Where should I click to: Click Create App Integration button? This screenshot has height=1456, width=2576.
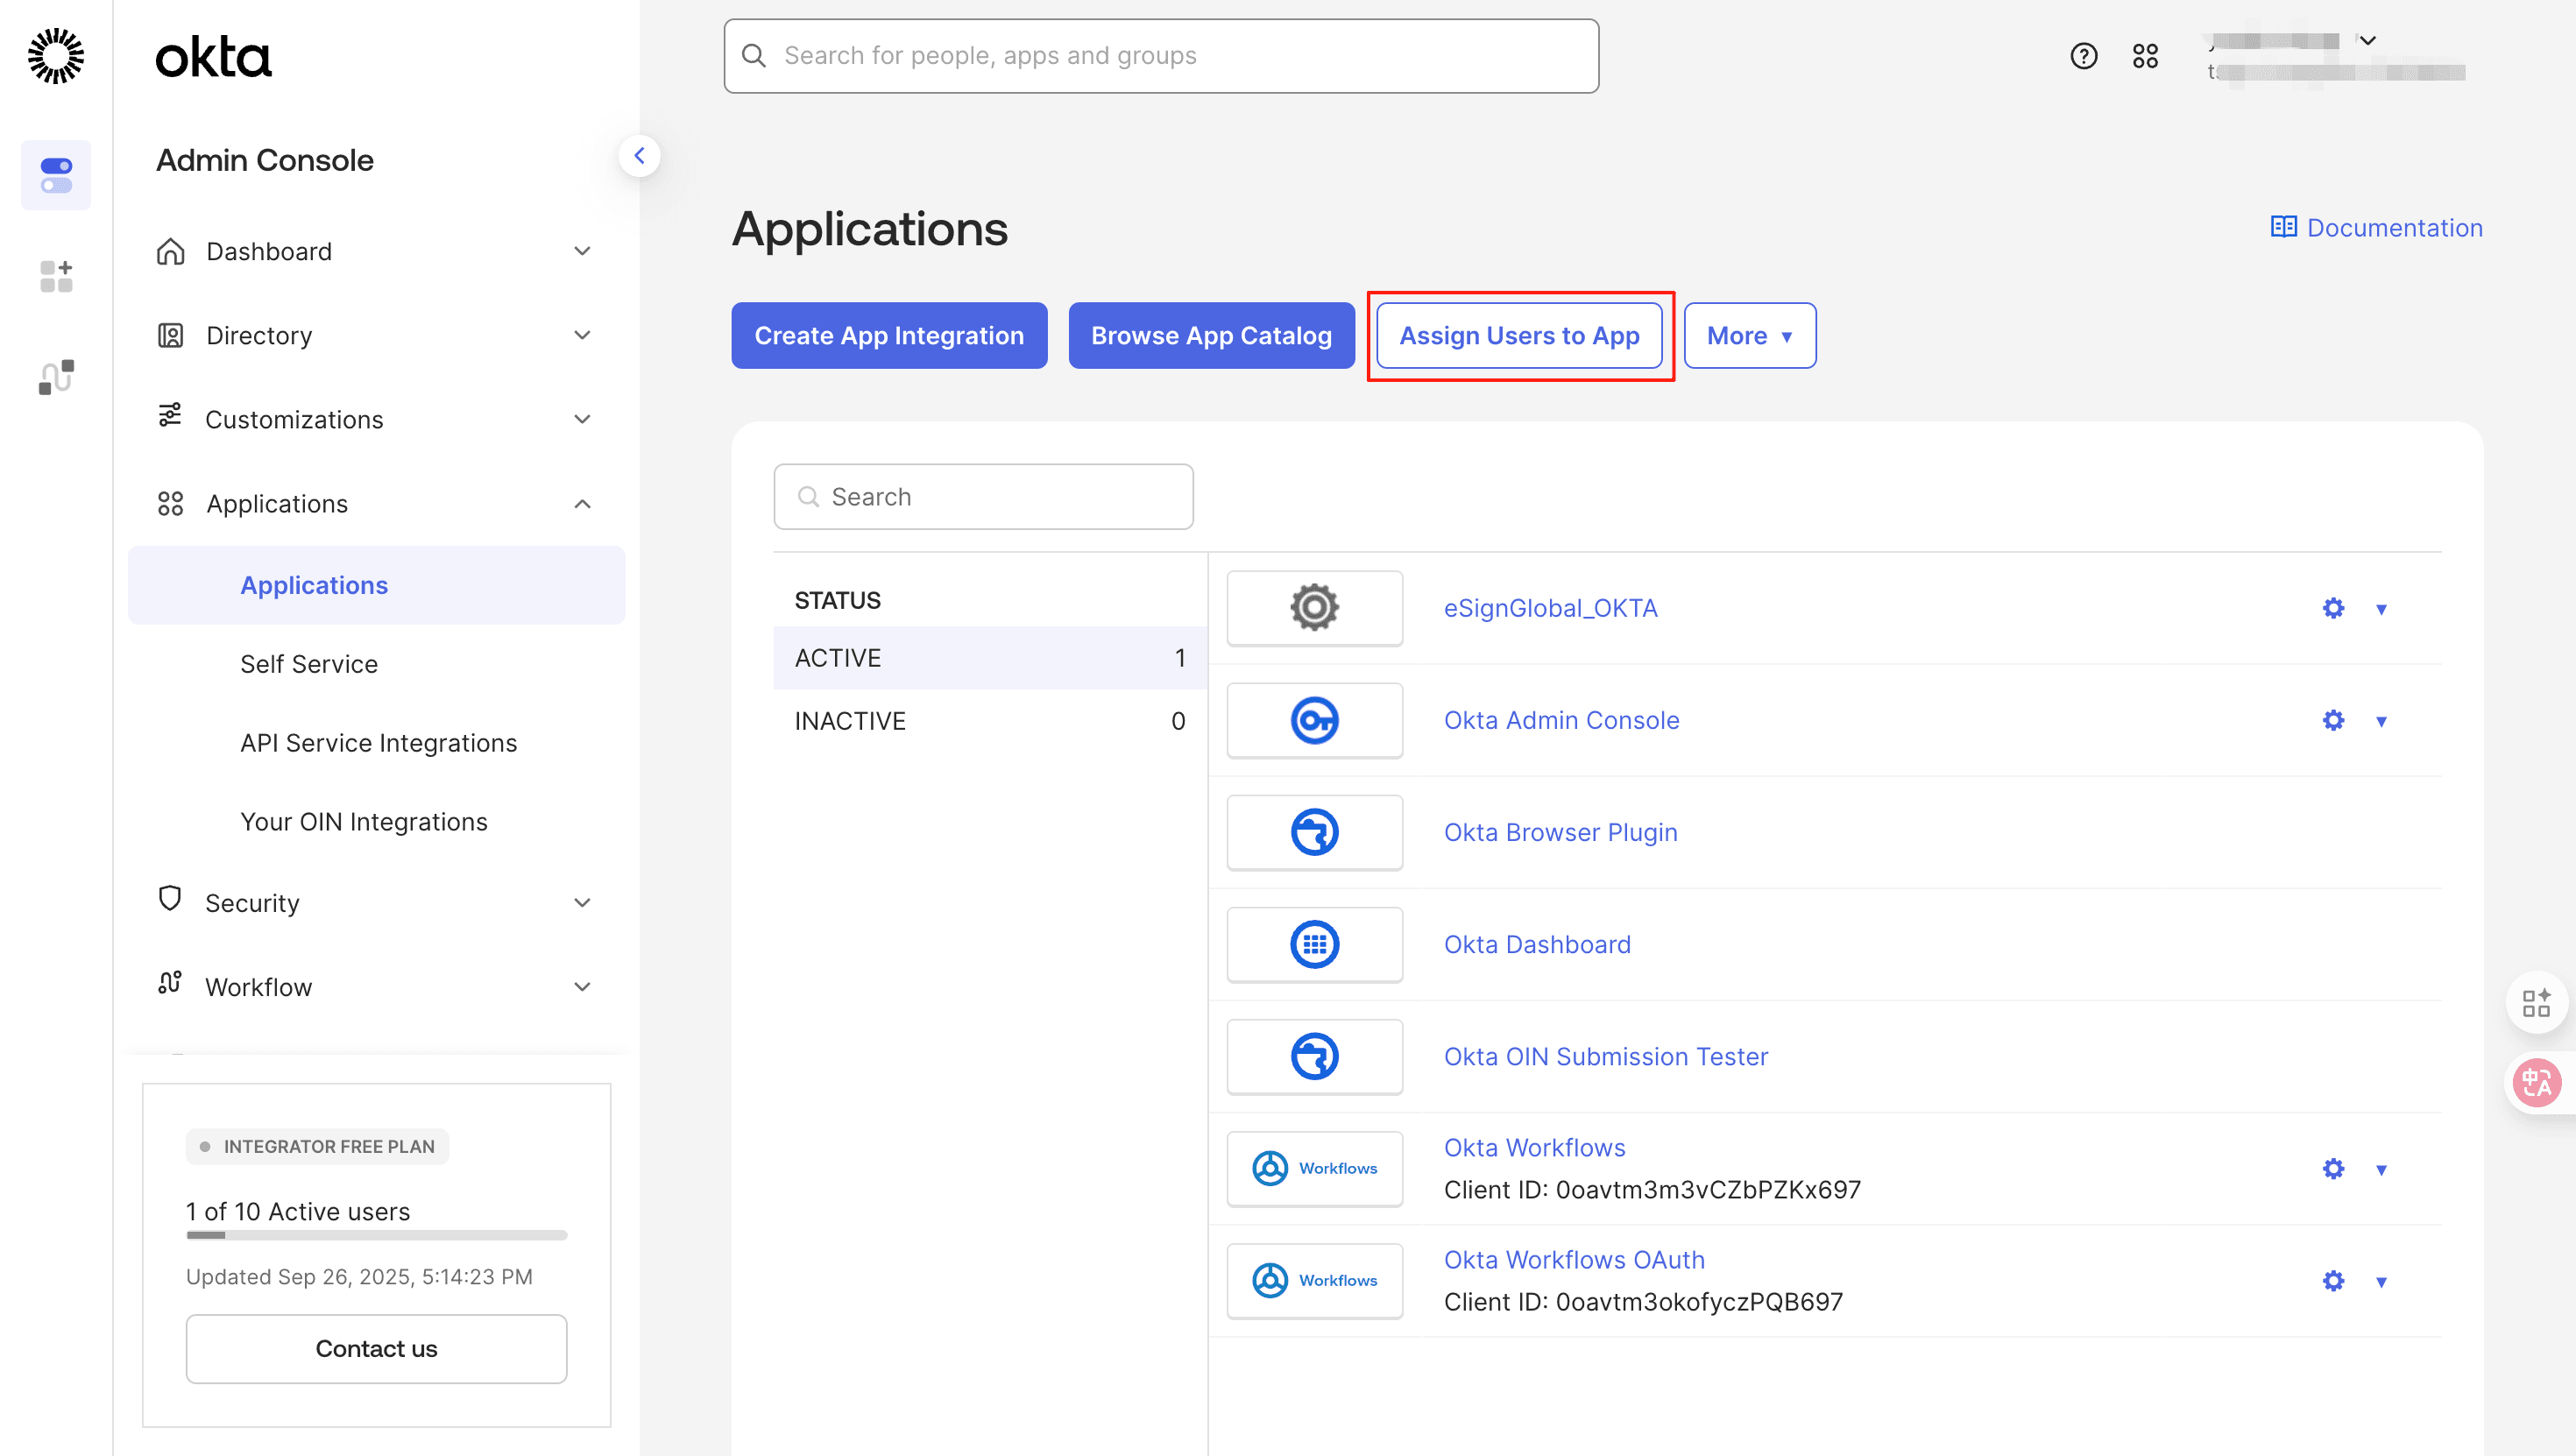tap(889, 336)
